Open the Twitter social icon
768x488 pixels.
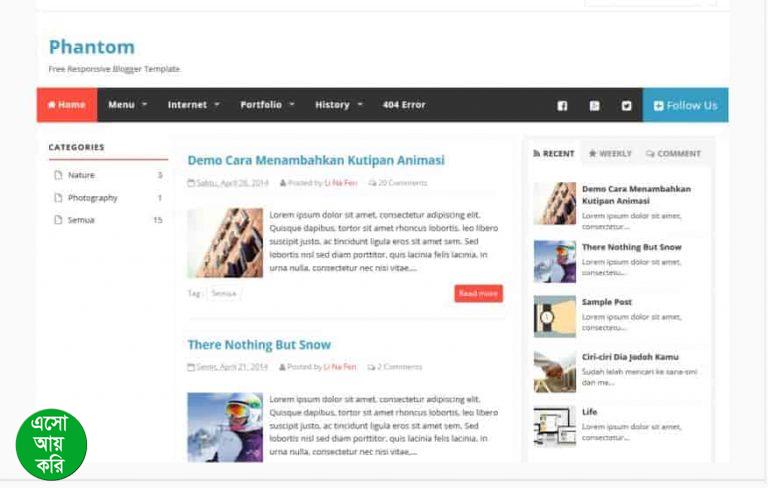[x=626, y=105]
